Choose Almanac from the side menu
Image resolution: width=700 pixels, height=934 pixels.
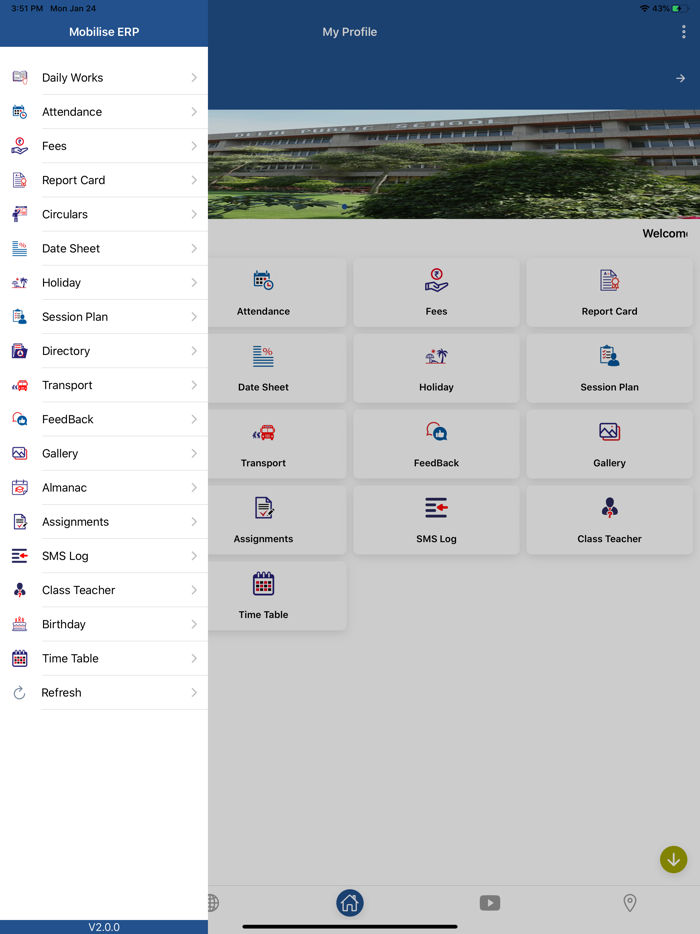(x=104, y=487)
